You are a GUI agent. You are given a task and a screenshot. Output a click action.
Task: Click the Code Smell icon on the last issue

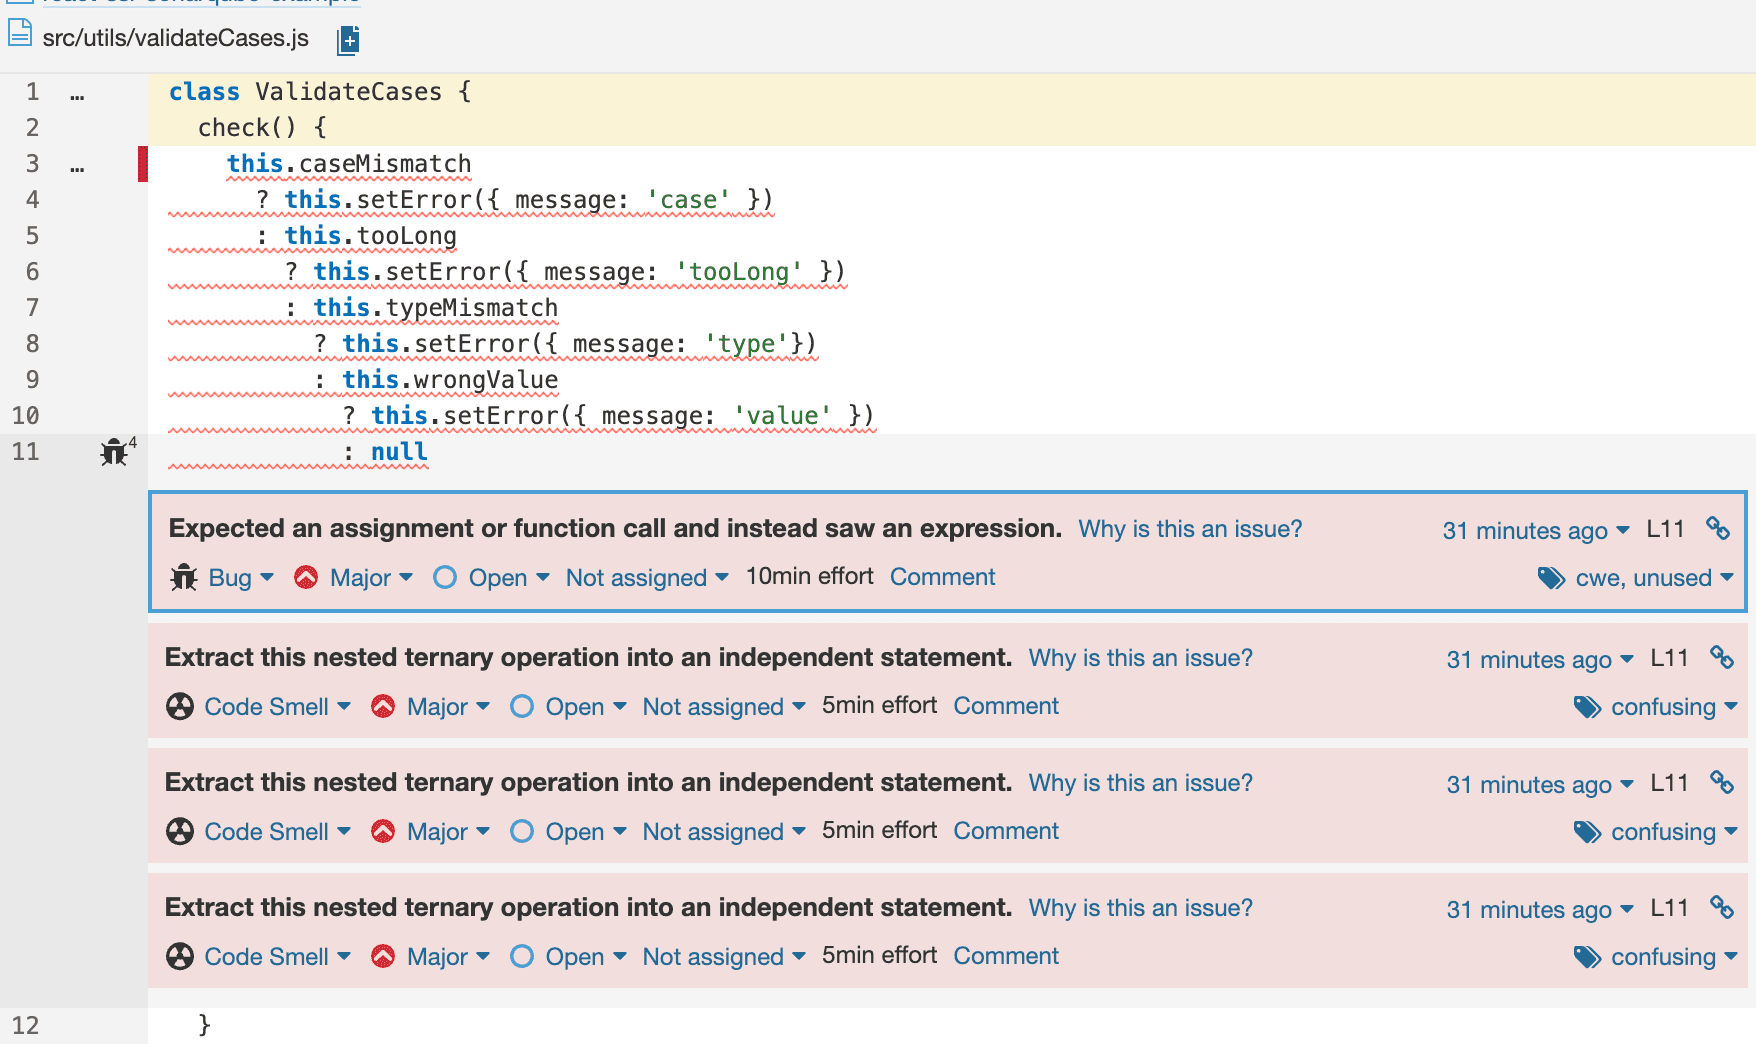(x=180, y=956)
